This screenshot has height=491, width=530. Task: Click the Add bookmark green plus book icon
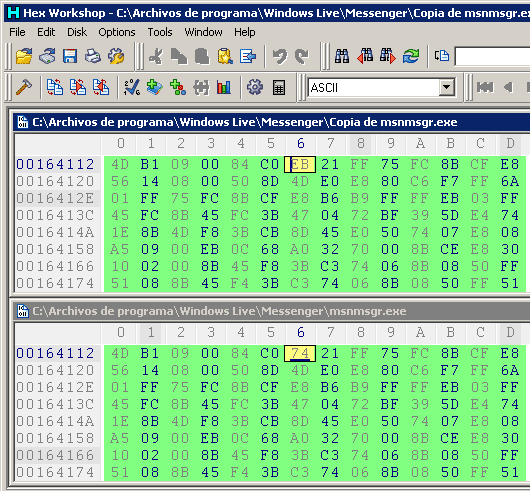pyautogui.click(x=154, y=88)
